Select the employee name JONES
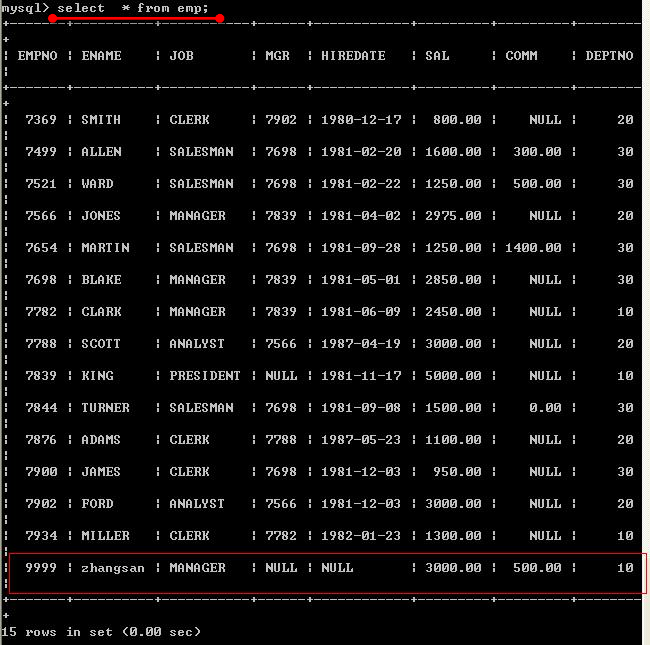This screenshot has height=645, width=650. pyautogui.click(x=101, y=216)
